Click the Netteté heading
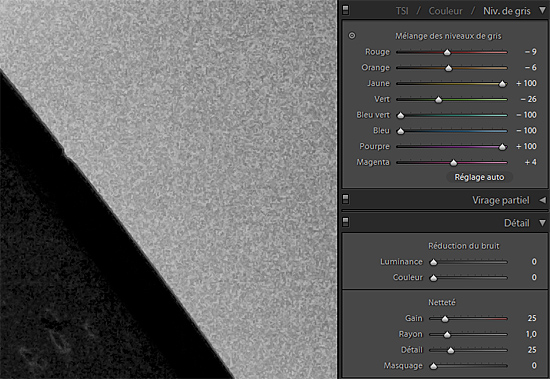The height and width of the screenshot is (379, 550). pos(442,302)
